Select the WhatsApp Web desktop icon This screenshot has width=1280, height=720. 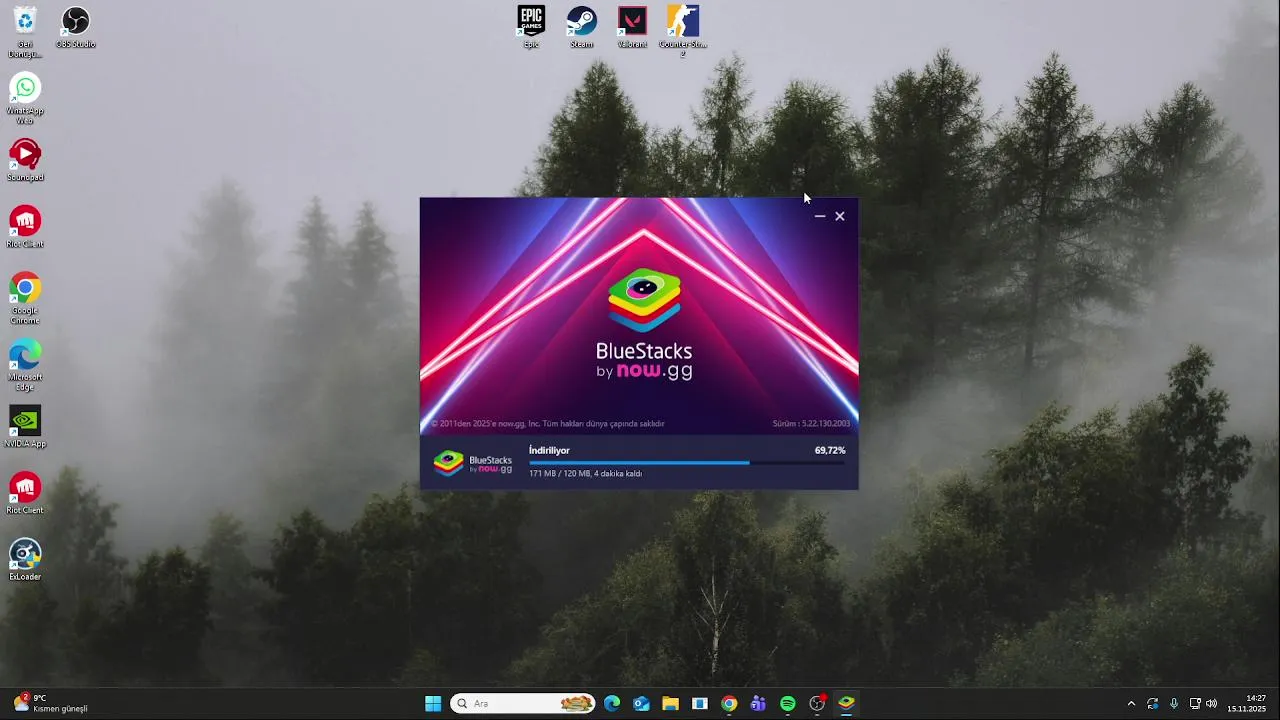click(25, 98)
